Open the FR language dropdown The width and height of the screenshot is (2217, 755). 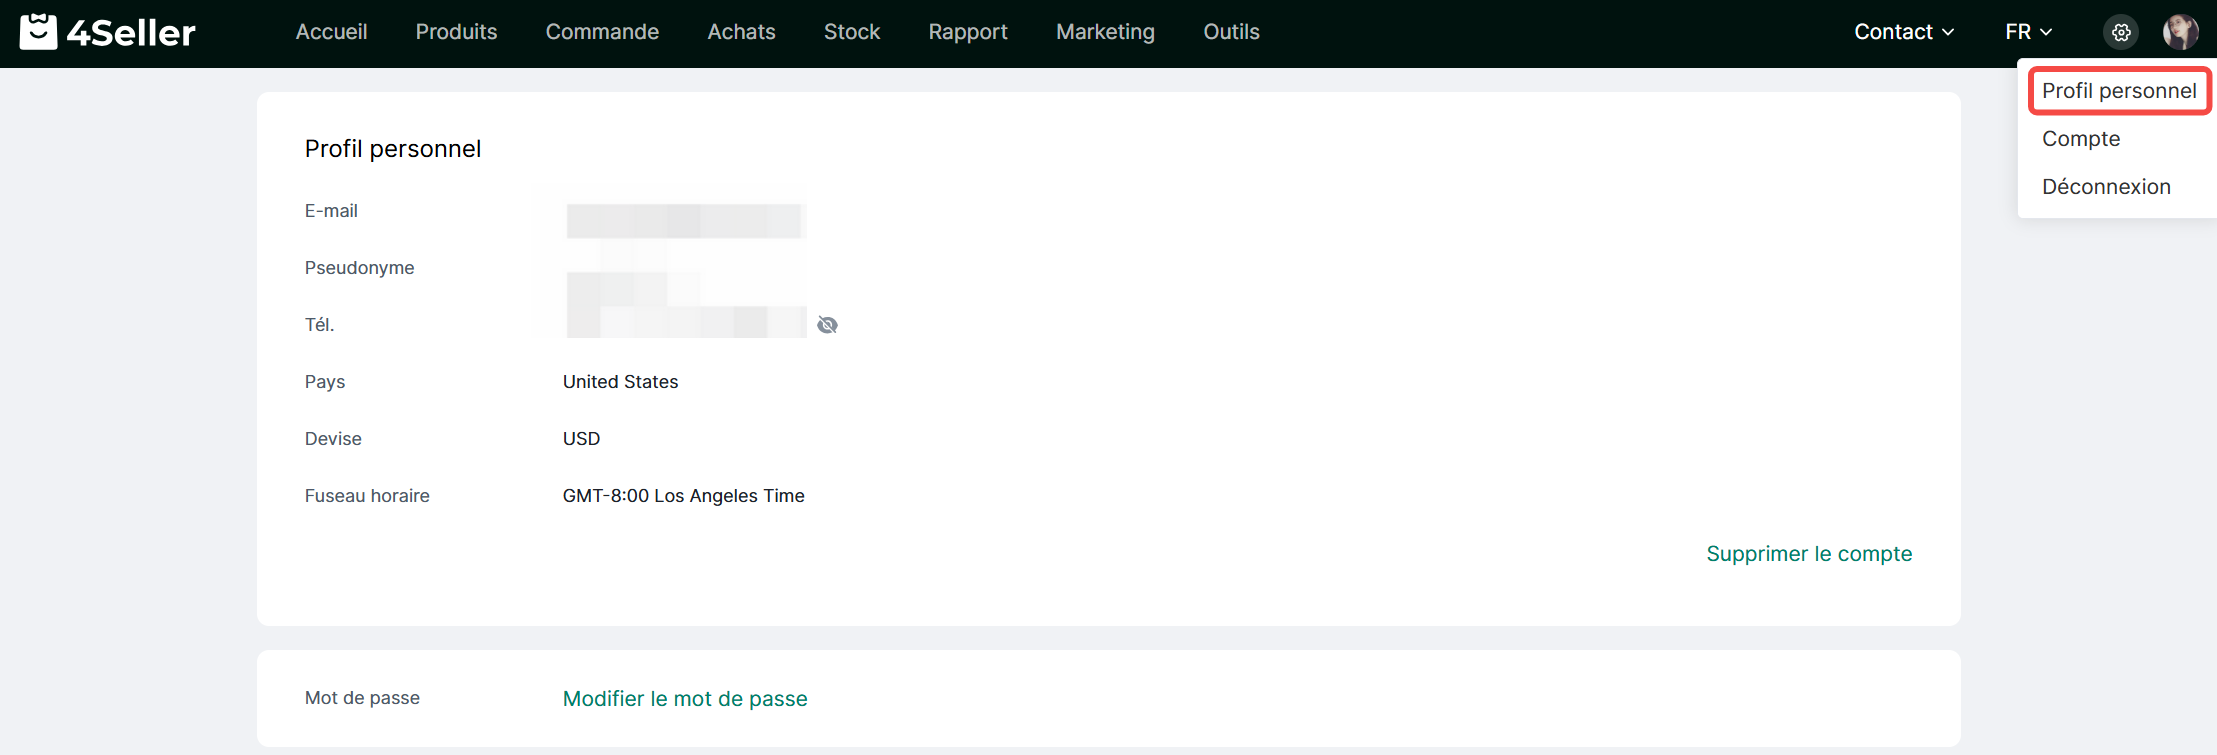tap(2028, 32)
